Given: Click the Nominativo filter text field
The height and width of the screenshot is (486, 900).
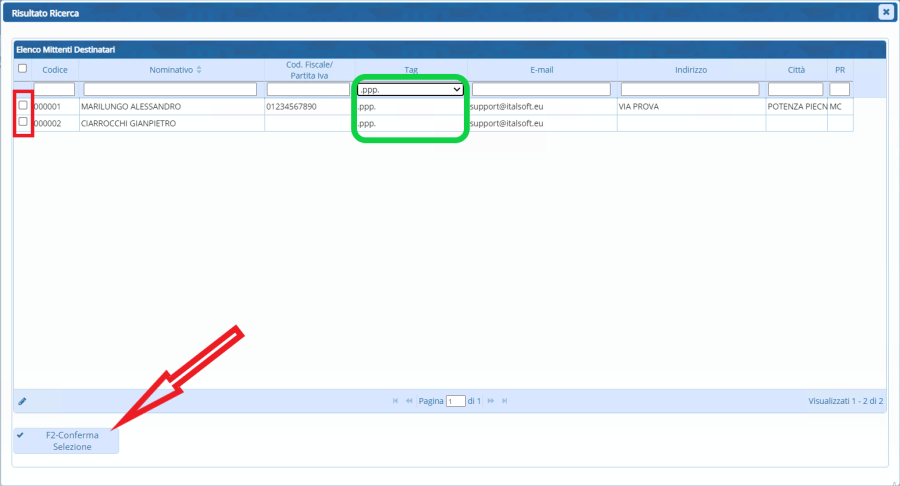Looking at the screenshot, I should coord(170,89).
